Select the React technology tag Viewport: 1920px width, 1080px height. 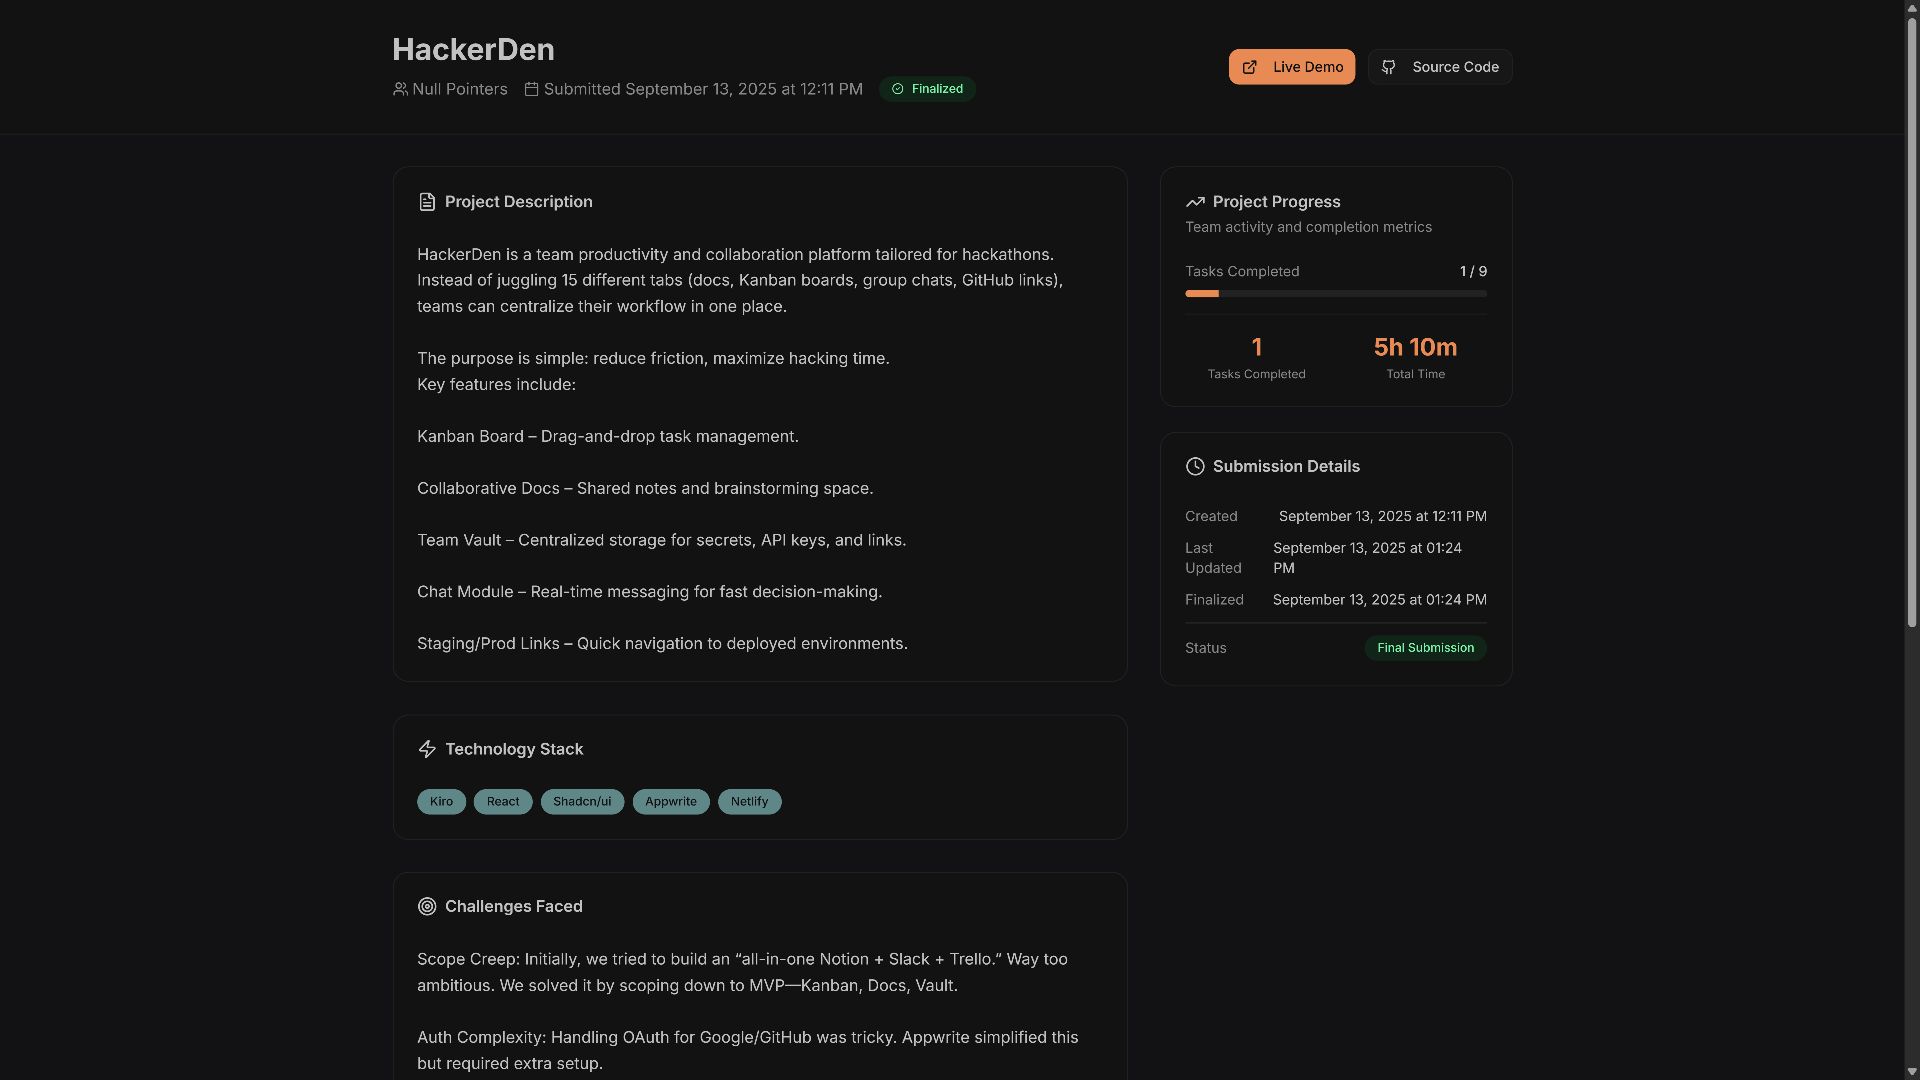tap(502, 801)
